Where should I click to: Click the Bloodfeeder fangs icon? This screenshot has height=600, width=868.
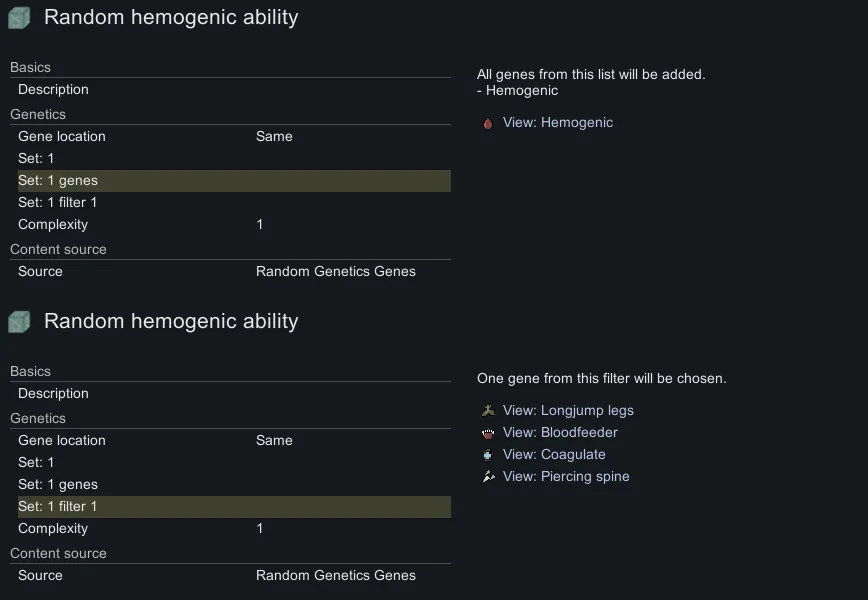tap(488, 433)
